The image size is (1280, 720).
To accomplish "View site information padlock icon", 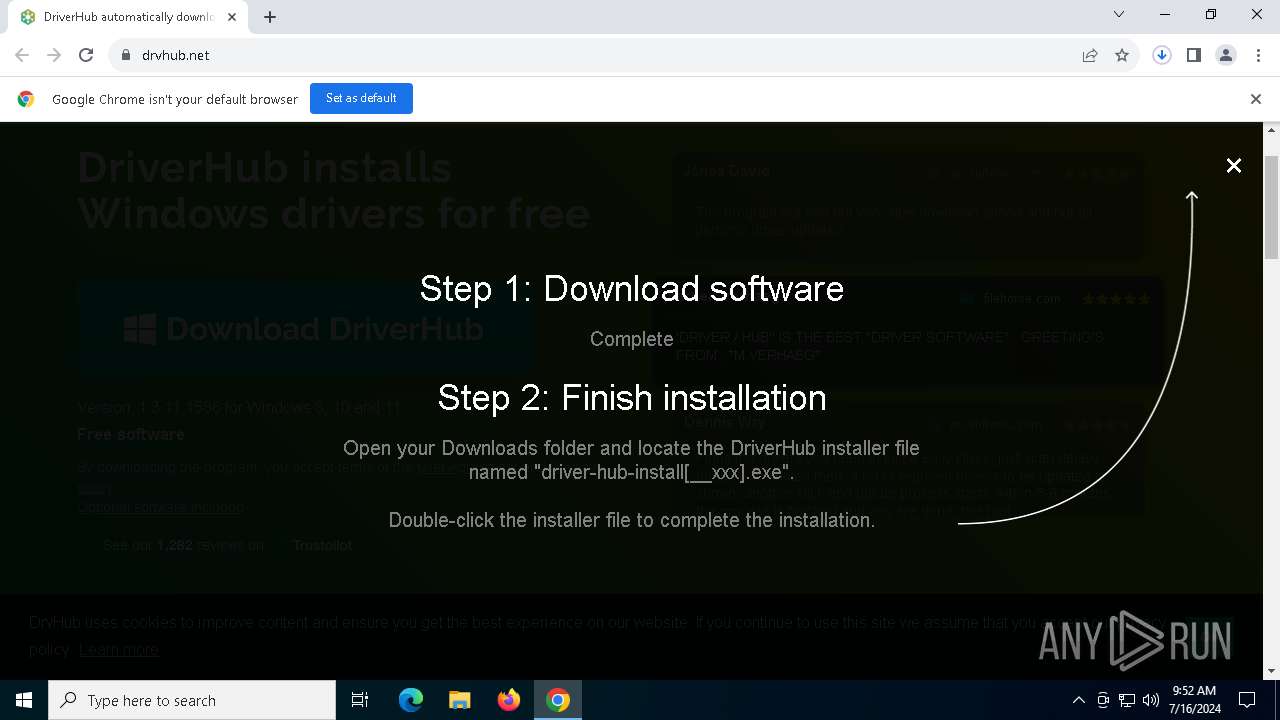I will 125,55.
